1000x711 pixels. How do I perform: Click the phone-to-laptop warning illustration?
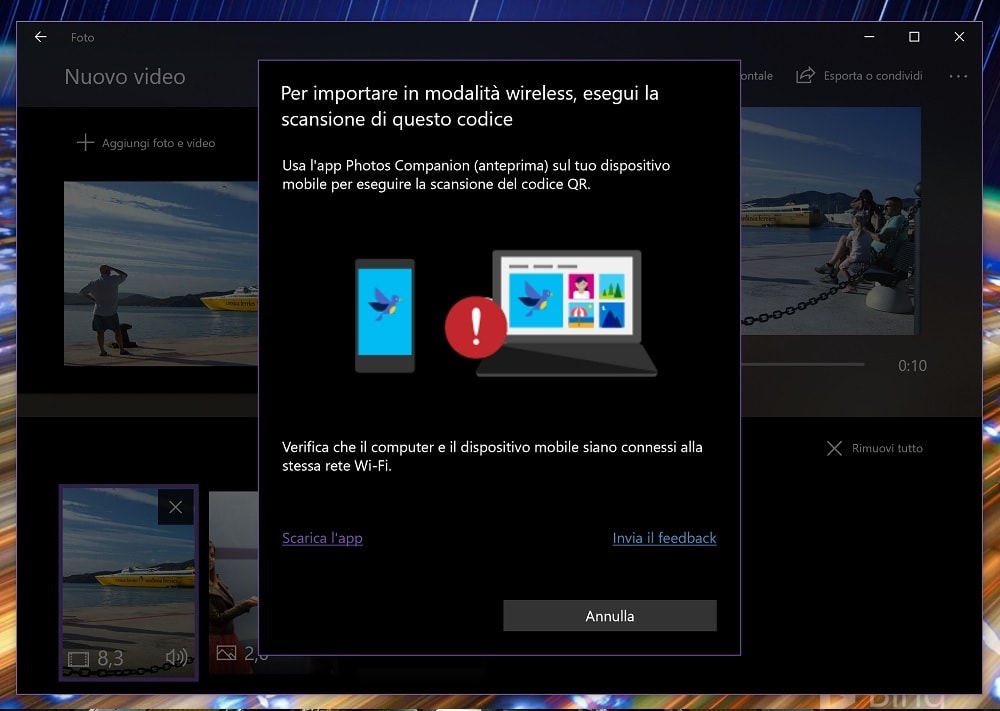tap(506, 312)
